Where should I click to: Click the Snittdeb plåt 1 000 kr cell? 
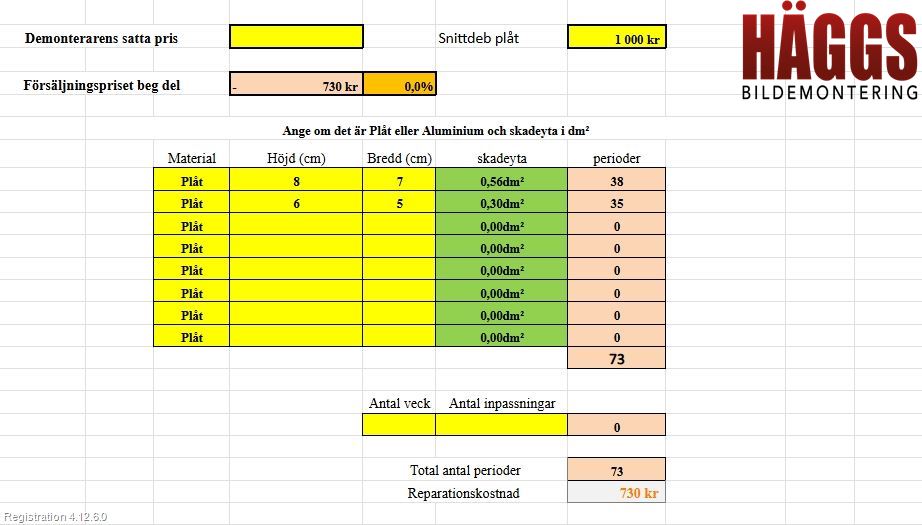tap(616, 36)
